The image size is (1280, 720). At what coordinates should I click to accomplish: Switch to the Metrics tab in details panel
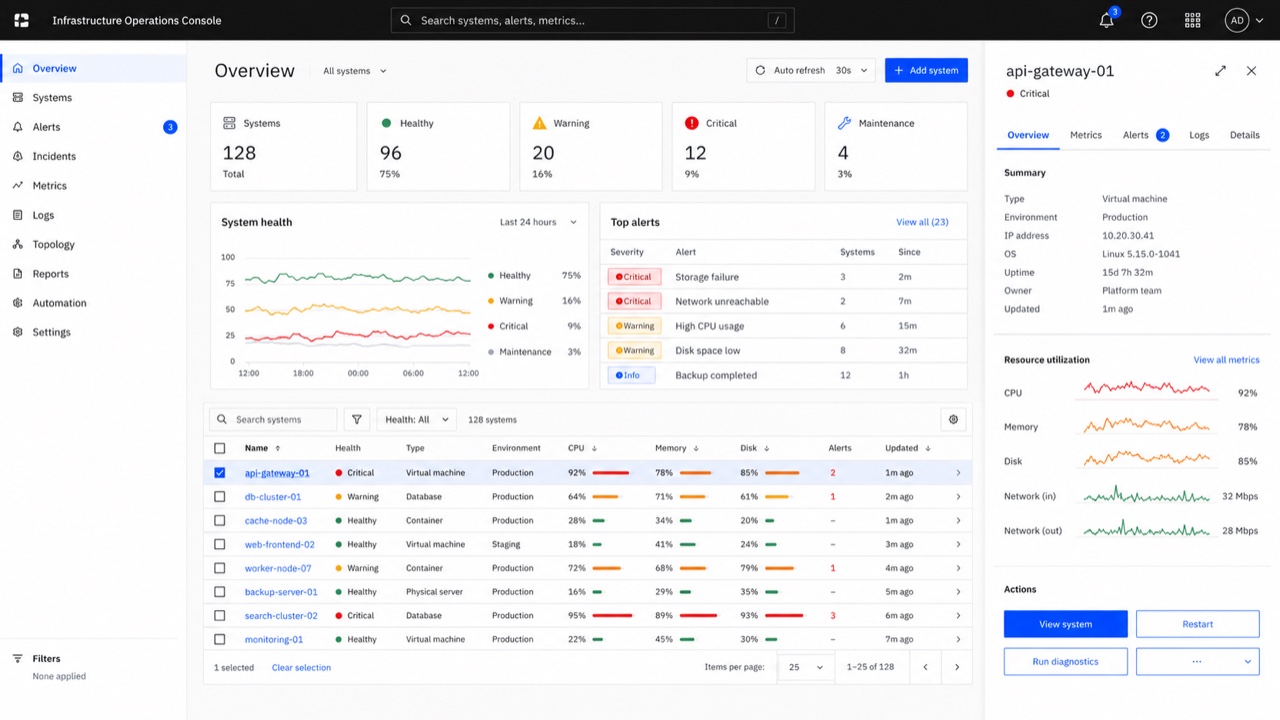[1086, 135]
